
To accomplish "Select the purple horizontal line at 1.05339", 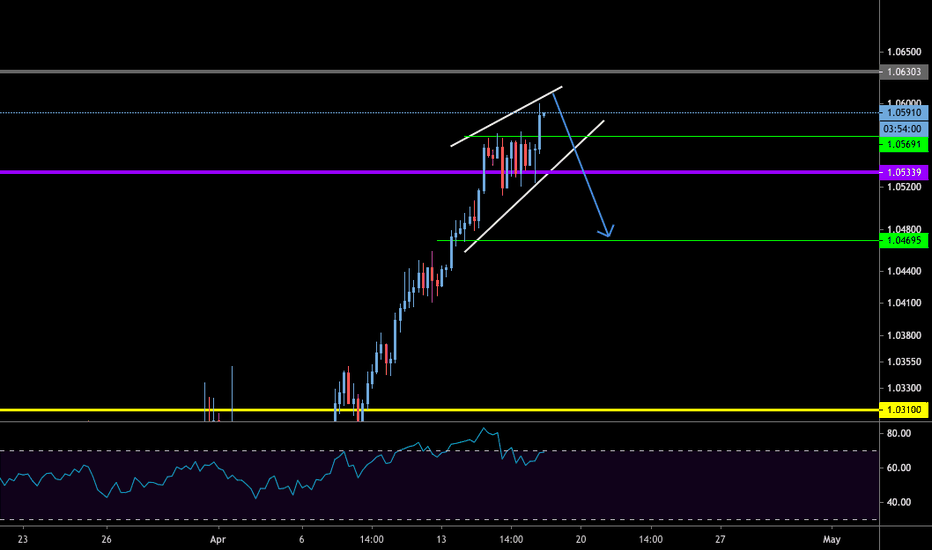I will click(x=440, y=172).
